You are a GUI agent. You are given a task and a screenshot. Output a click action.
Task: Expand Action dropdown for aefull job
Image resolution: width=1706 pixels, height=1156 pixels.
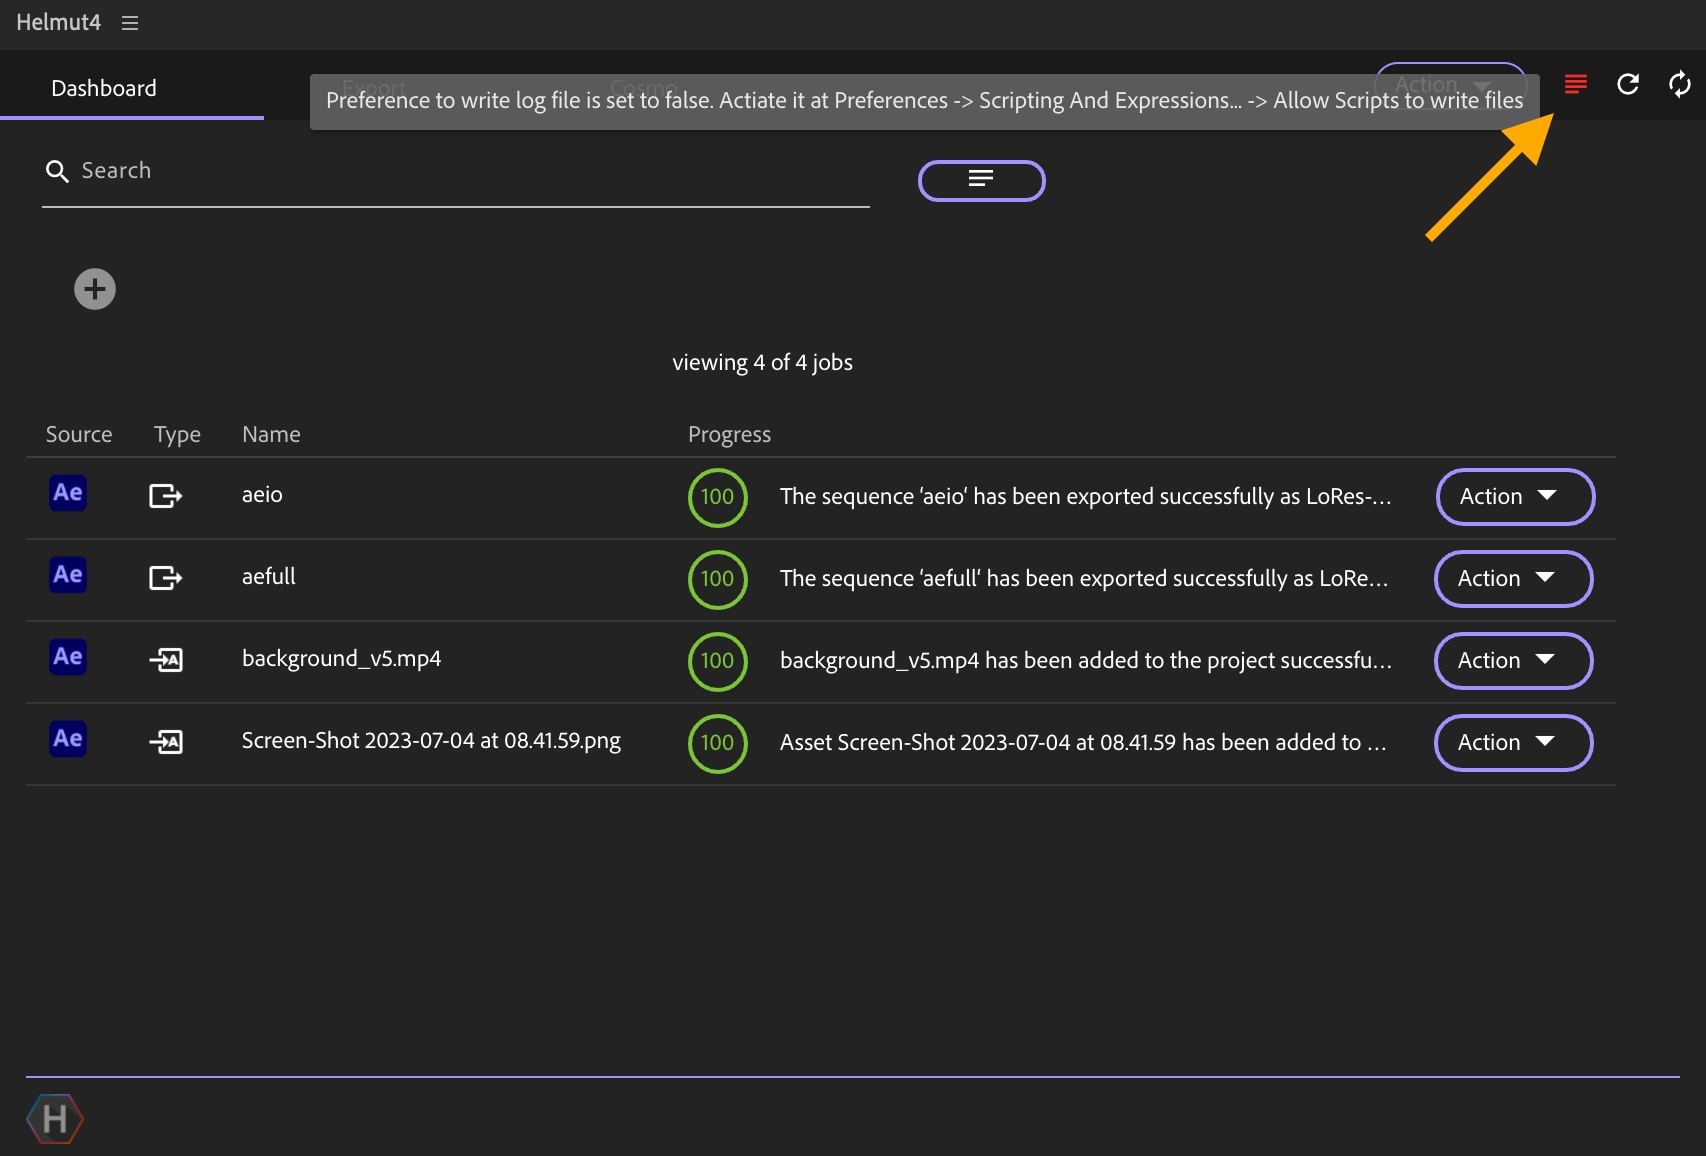[1513, 579]
